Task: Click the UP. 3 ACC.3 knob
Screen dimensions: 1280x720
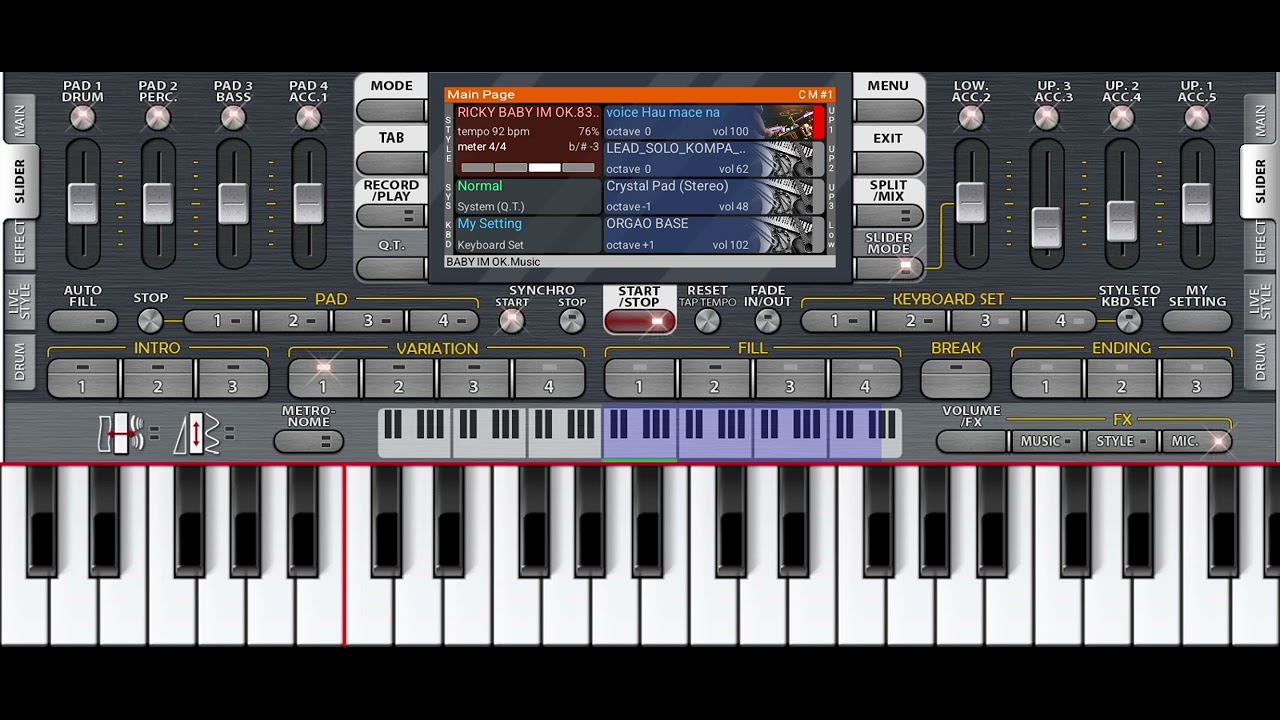Action: 1046,118
